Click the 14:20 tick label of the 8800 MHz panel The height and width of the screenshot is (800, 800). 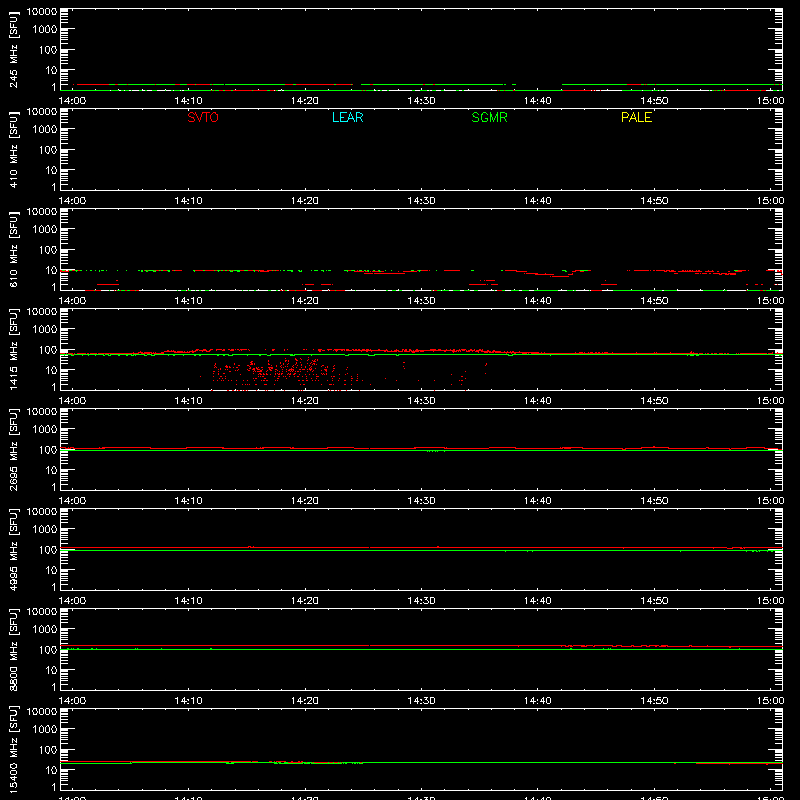coord(305,701)
